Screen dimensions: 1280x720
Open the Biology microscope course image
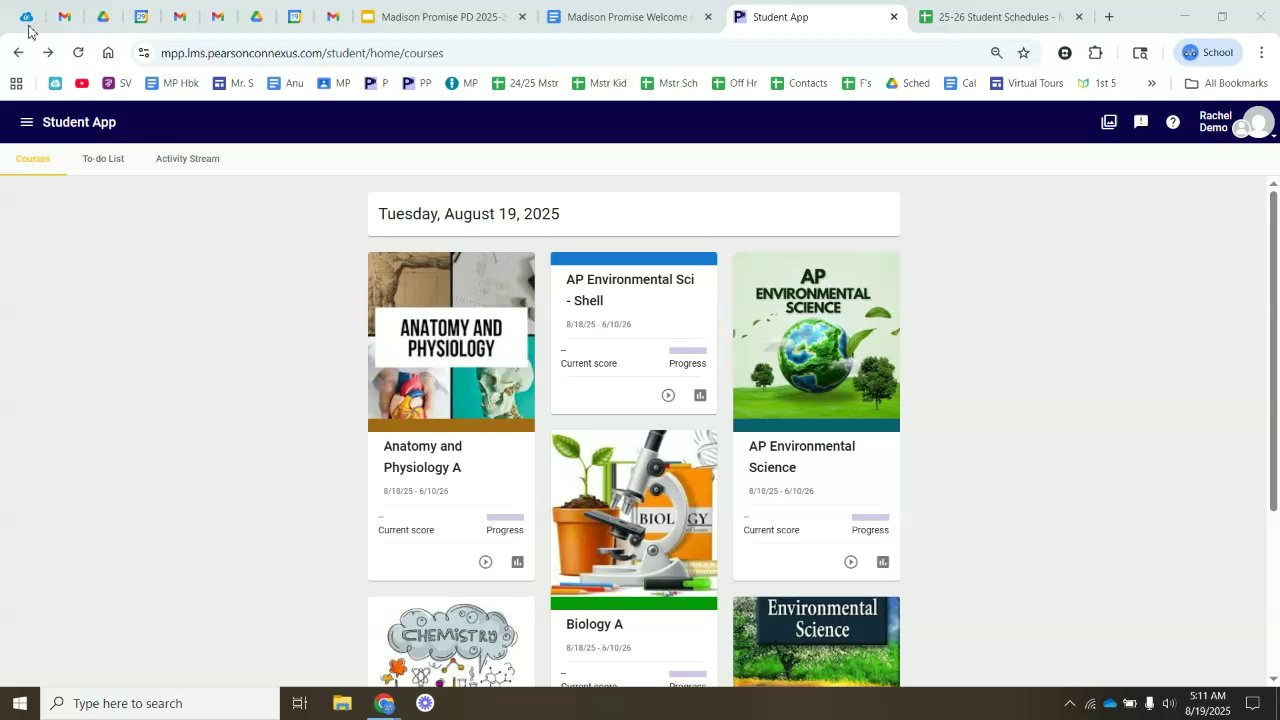coord(634,514)
